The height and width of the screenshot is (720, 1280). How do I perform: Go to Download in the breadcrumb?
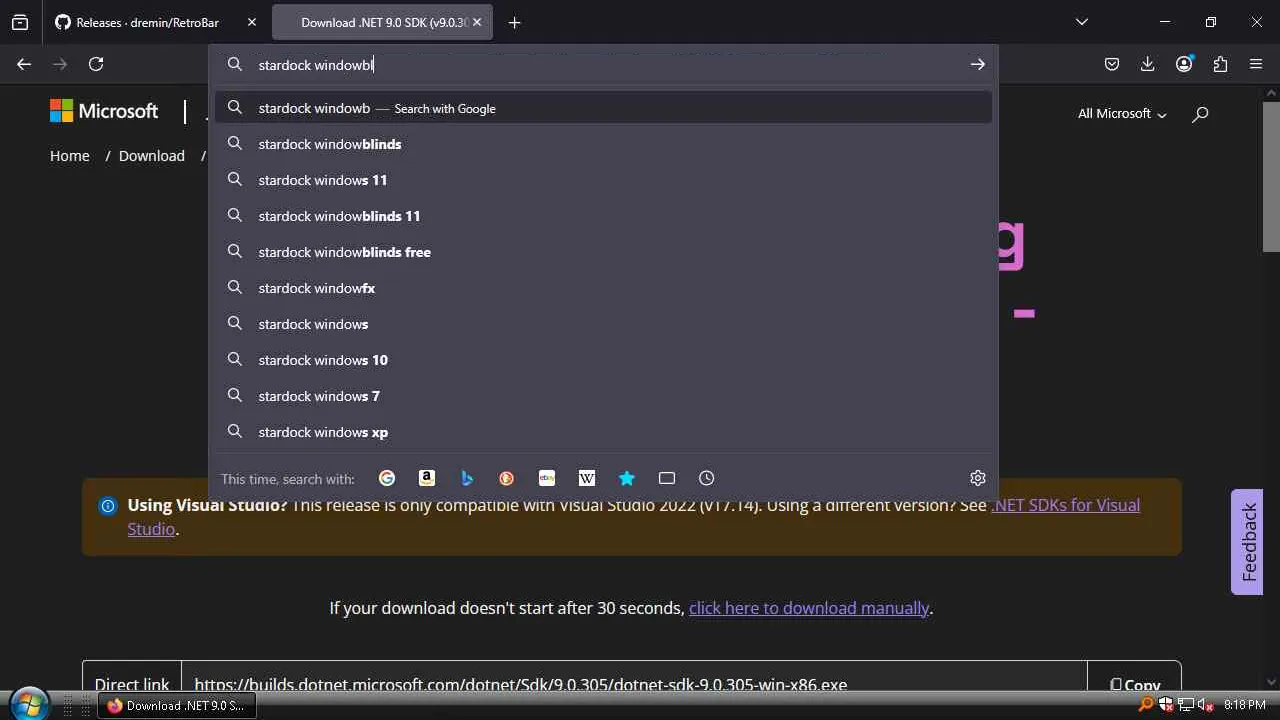pyautogui.click(x=152, y=156)
